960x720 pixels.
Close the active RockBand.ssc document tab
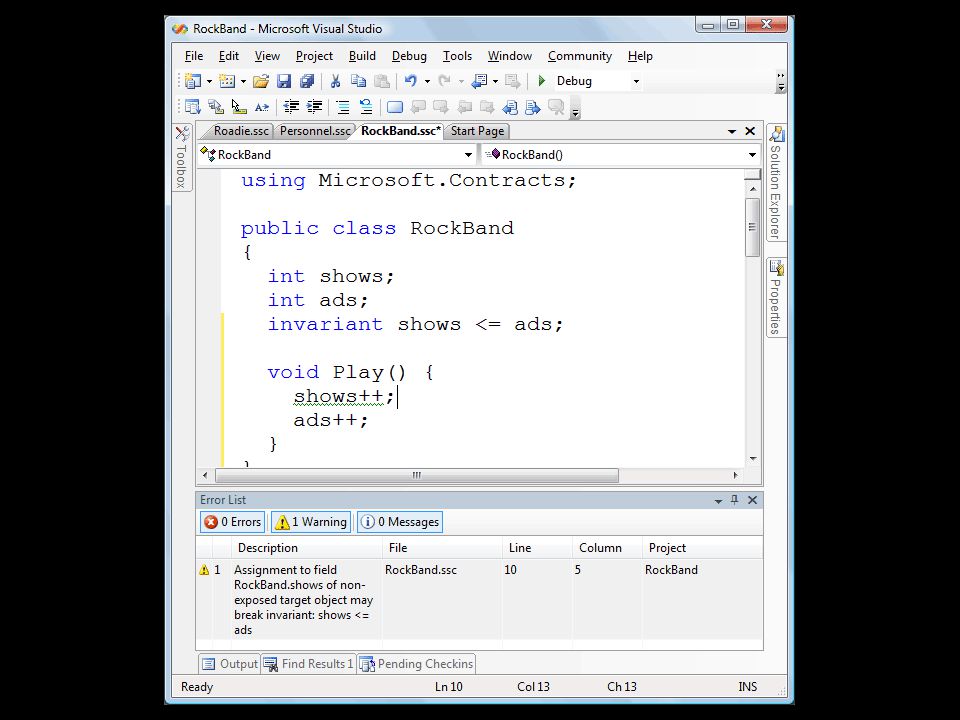[x=750, y=131]
